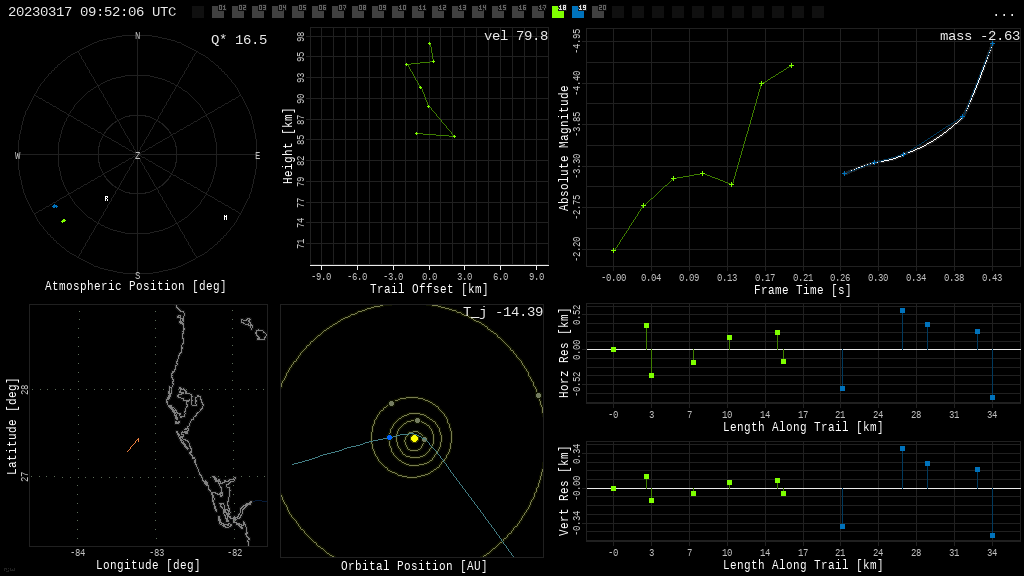Click the 'Vert Res [km]' axis label
1024x576 pixels.
pyautogui.click(x=564, y=491)
